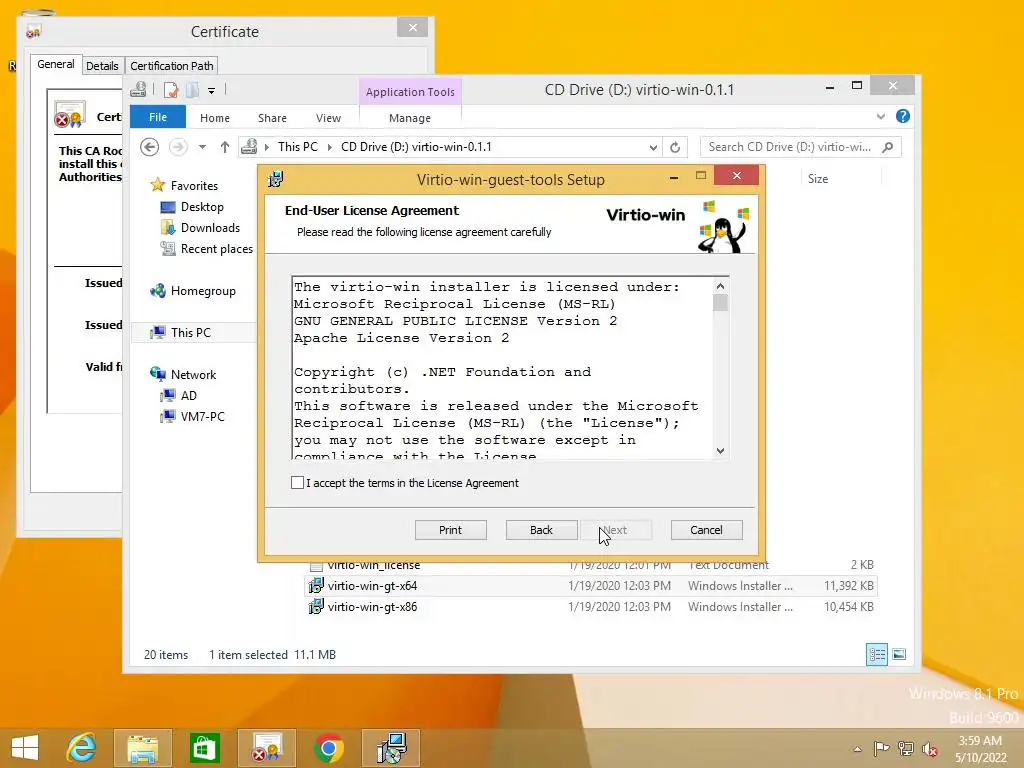
Task: Open the AD network computer
Action: 188,395
